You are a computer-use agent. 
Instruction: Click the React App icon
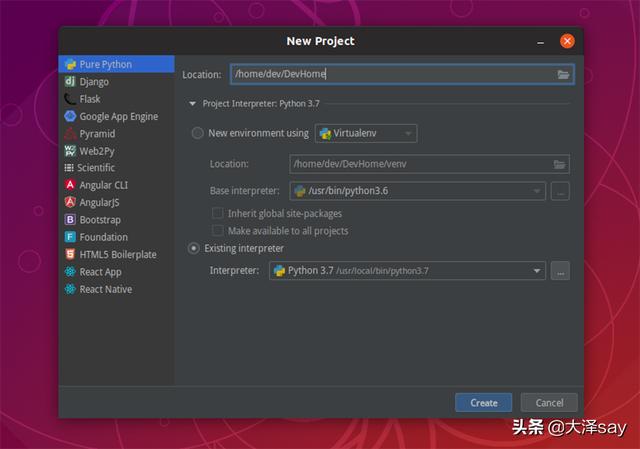tap(70, 271)
